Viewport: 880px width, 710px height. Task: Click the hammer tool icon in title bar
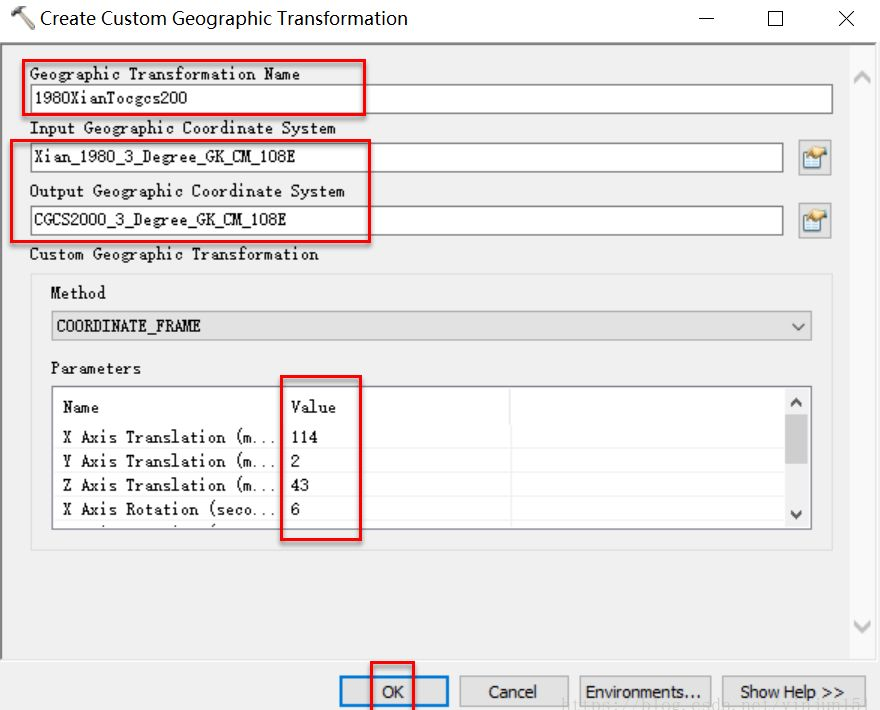pyautogui.click(x=20, y=18)
